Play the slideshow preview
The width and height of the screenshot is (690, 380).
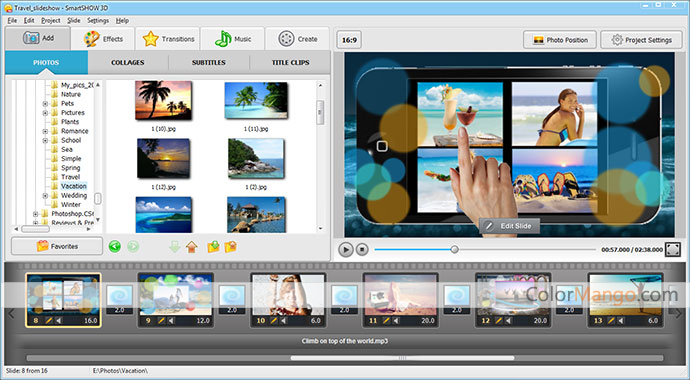[x=345, y=249]
